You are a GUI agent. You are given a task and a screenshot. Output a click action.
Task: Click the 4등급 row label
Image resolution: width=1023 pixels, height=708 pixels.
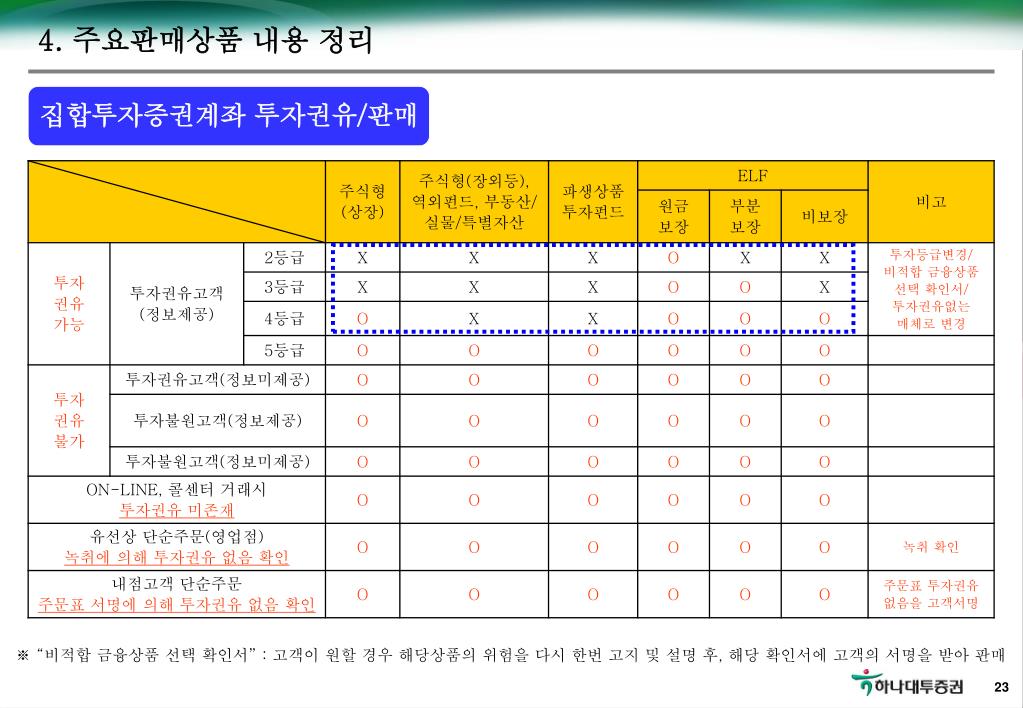tap(284, 318)
